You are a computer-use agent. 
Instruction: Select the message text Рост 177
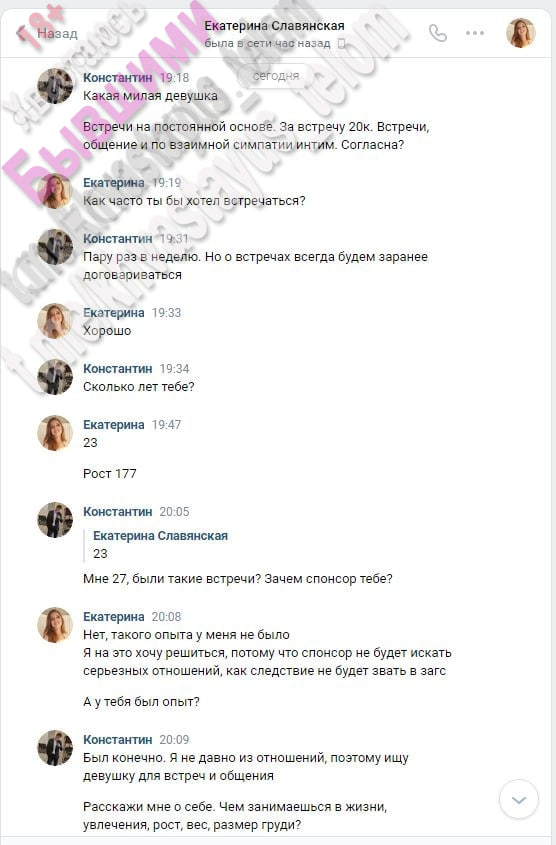[109, 474]
